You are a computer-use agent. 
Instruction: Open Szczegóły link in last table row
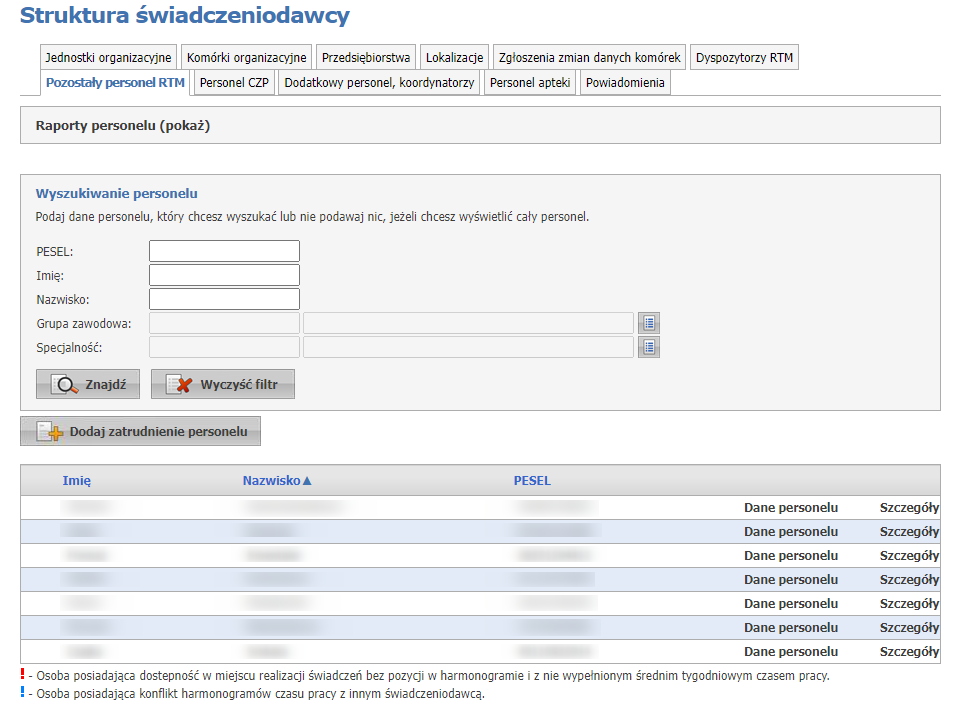click(x=908, y=652)
